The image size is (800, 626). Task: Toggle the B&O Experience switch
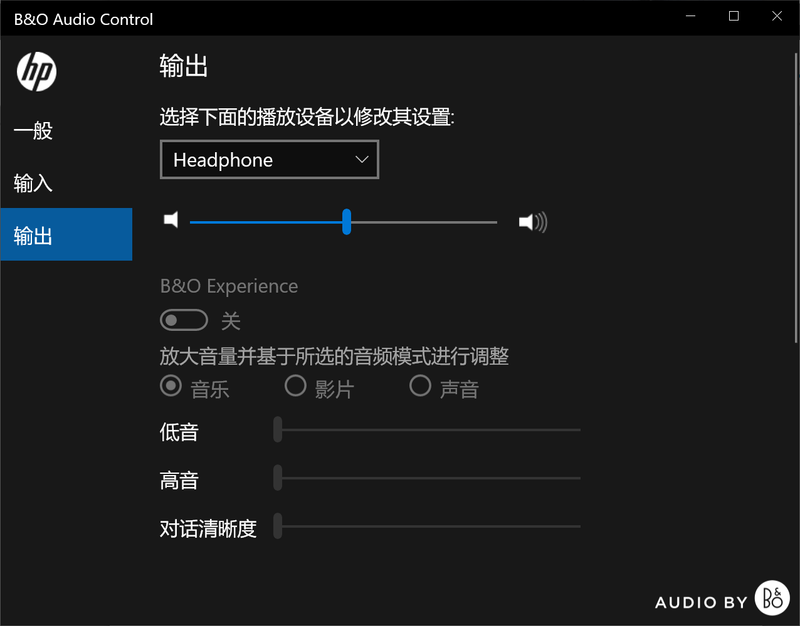[x=184, y=320]
